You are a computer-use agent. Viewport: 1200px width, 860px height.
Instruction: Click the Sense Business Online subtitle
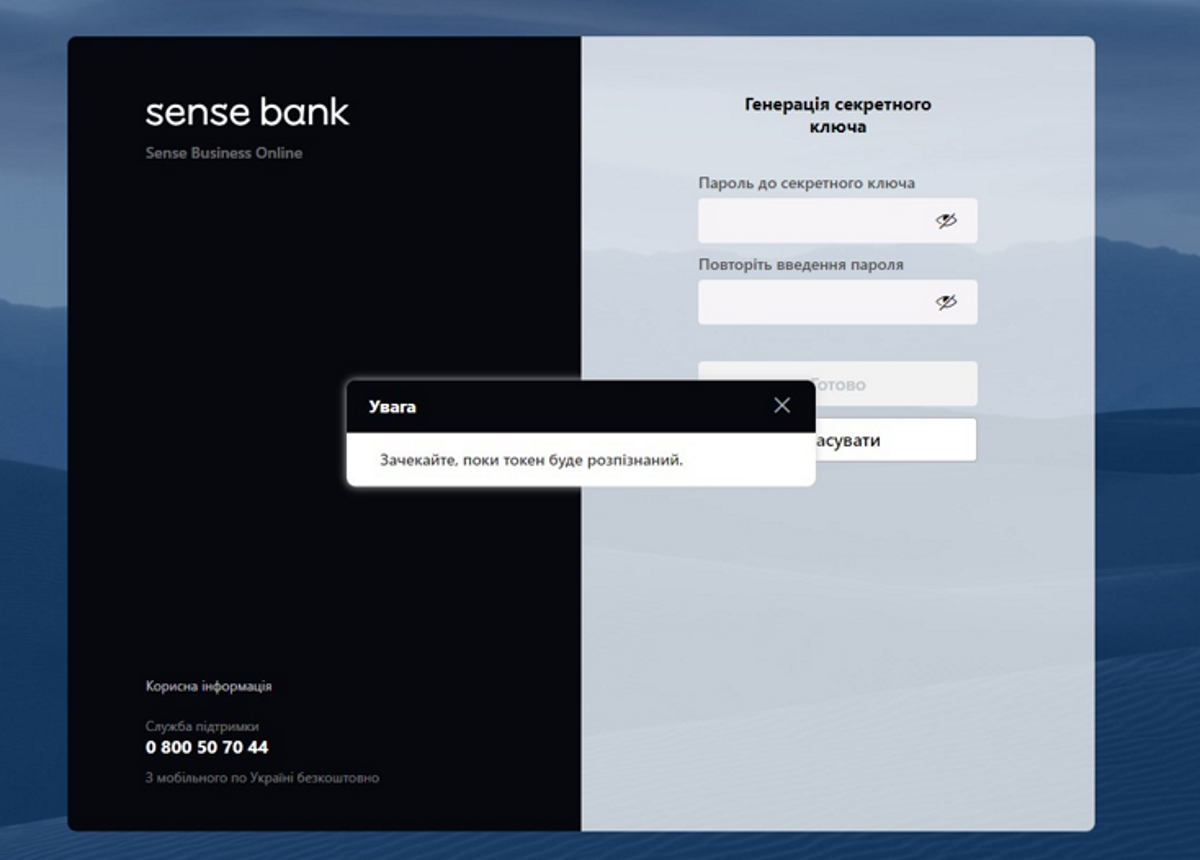[224, 153]
